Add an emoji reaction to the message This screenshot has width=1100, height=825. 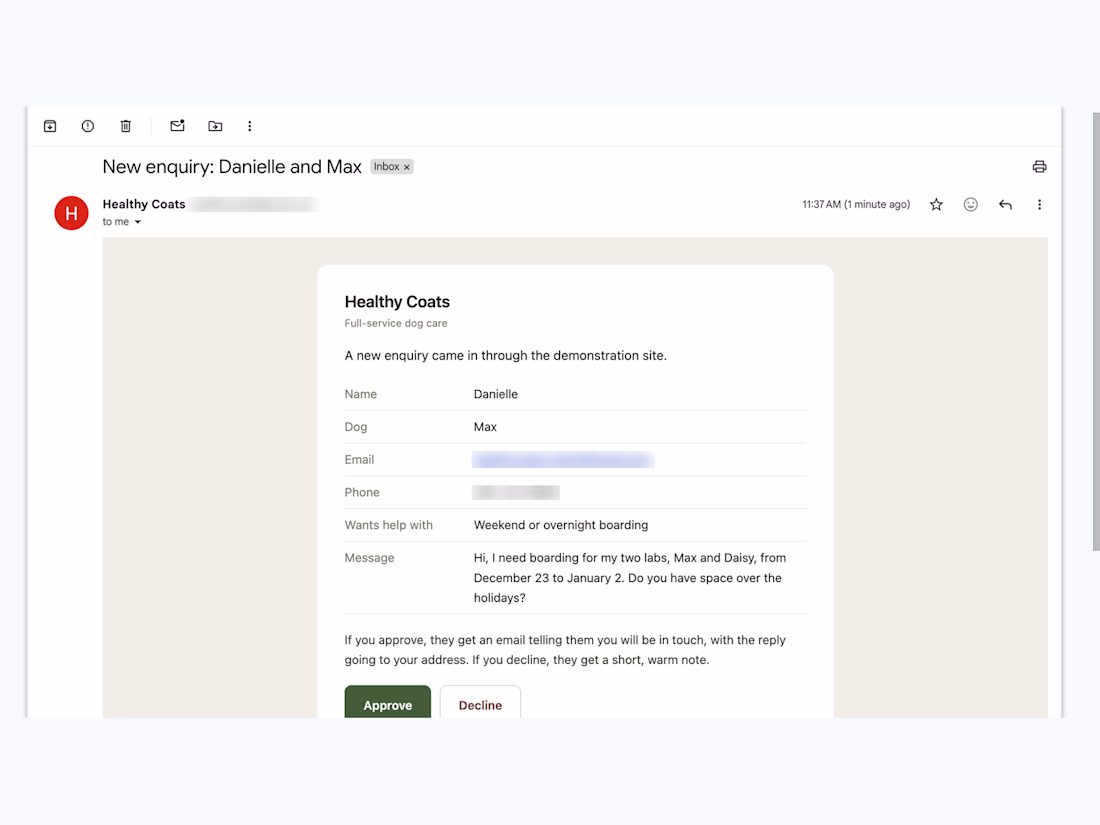click(x=970, y=205)
